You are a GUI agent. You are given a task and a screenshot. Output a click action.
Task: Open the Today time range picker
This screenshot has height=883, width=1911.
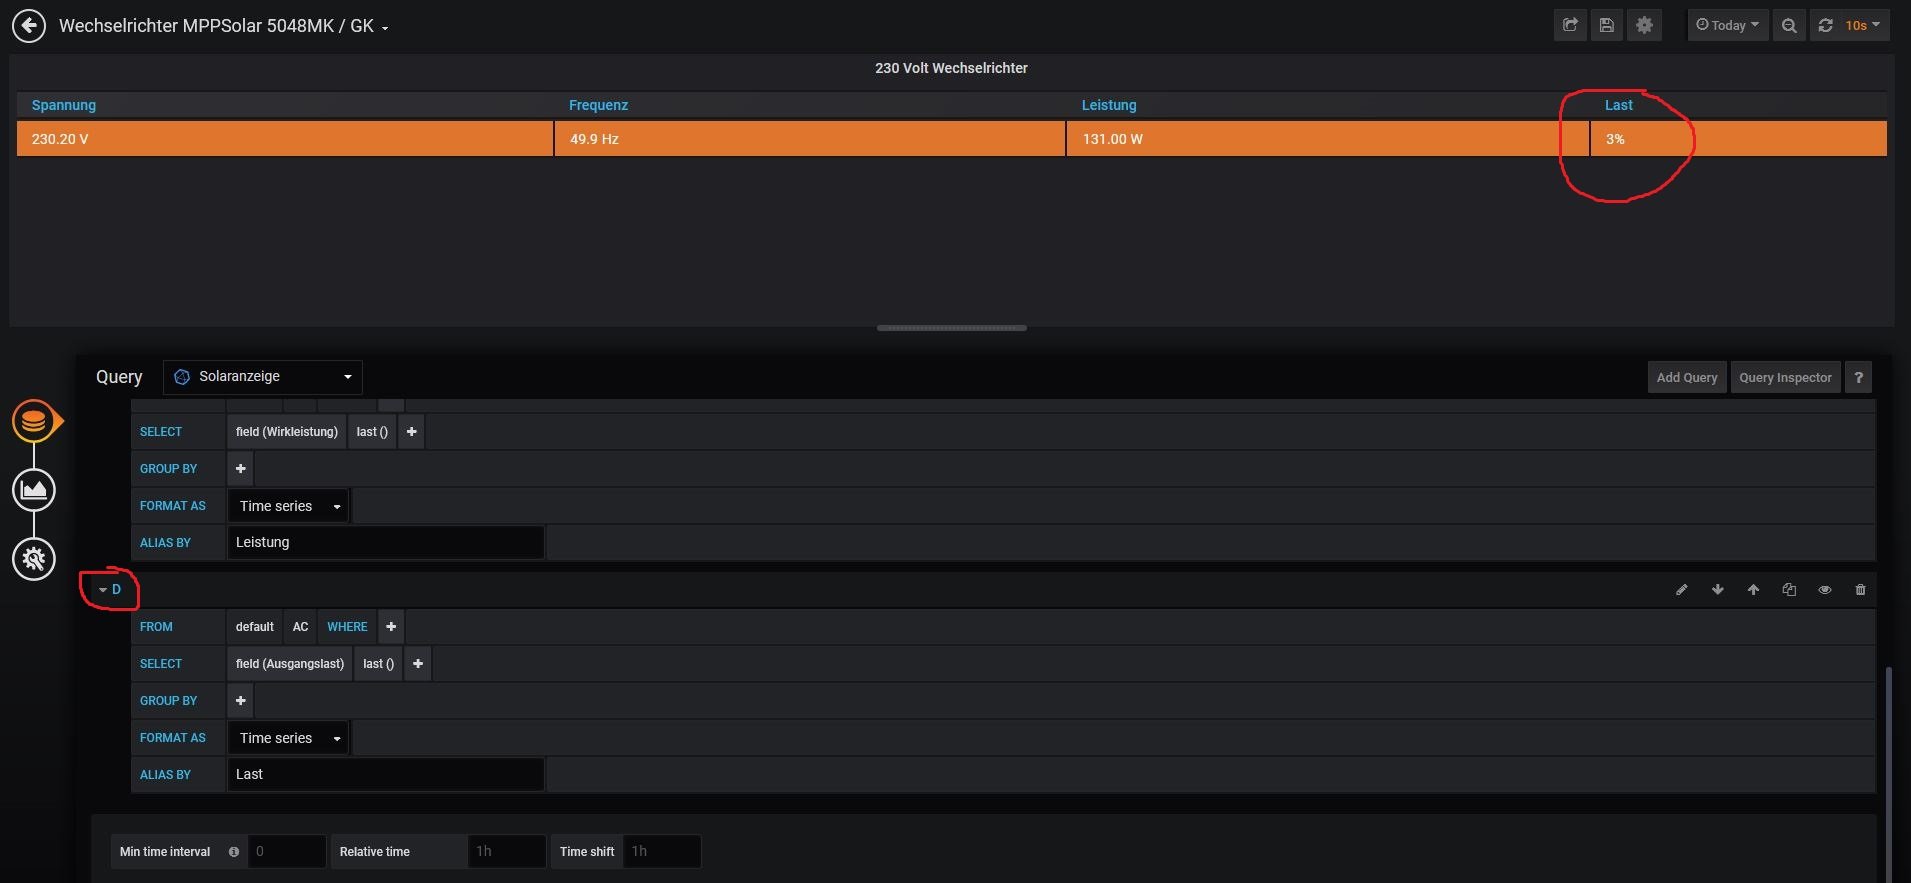coord(1728,25)
